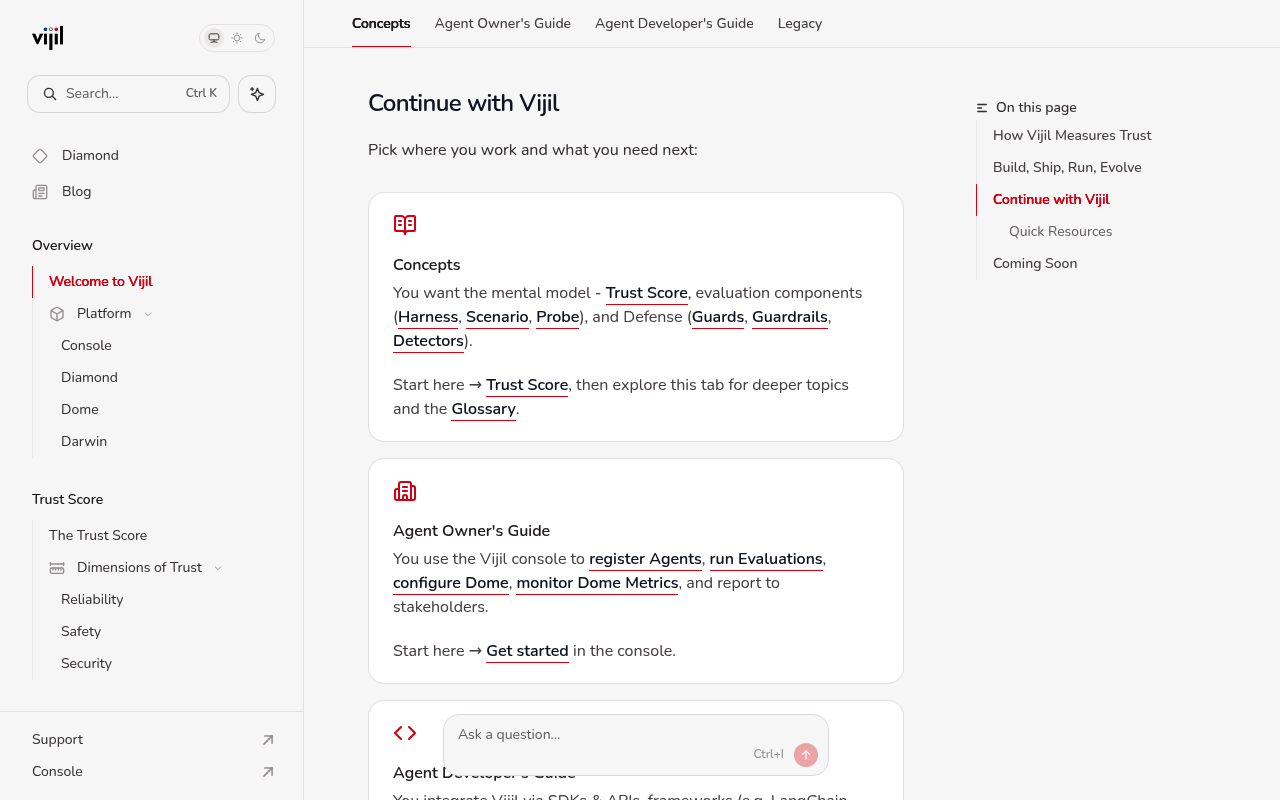Click the Continue with Vijil heading

pyautogui.click(x=463, y=104)
